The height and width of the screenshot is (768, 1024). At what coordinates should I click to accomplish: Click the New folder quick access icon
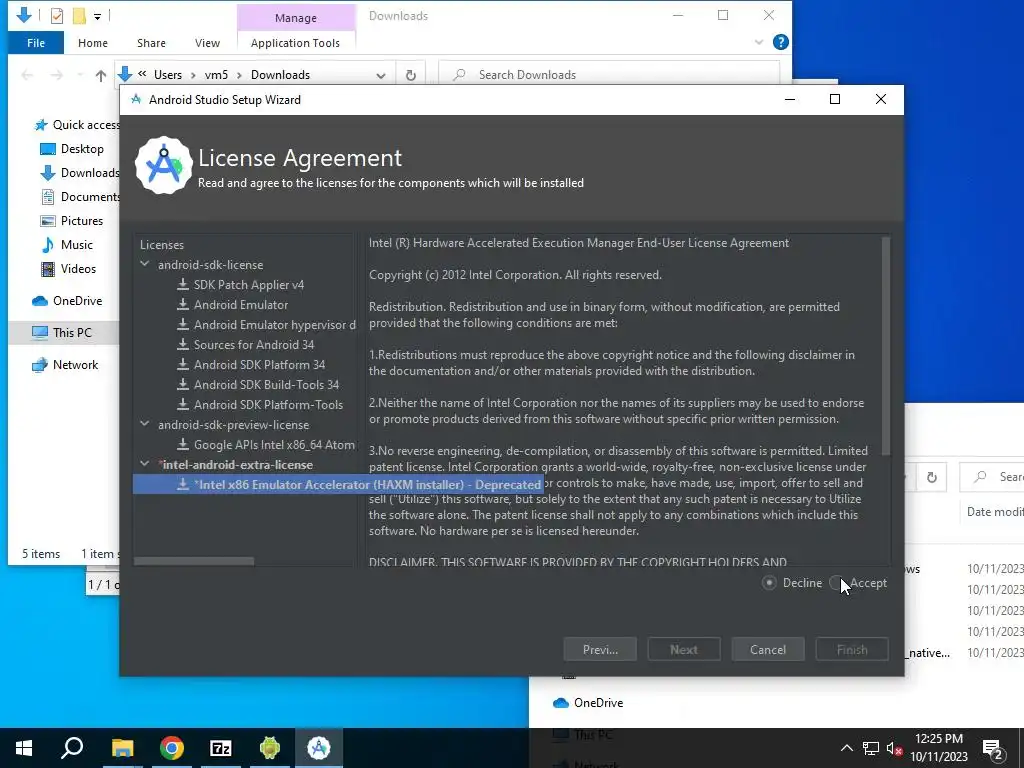click(79, 15)
